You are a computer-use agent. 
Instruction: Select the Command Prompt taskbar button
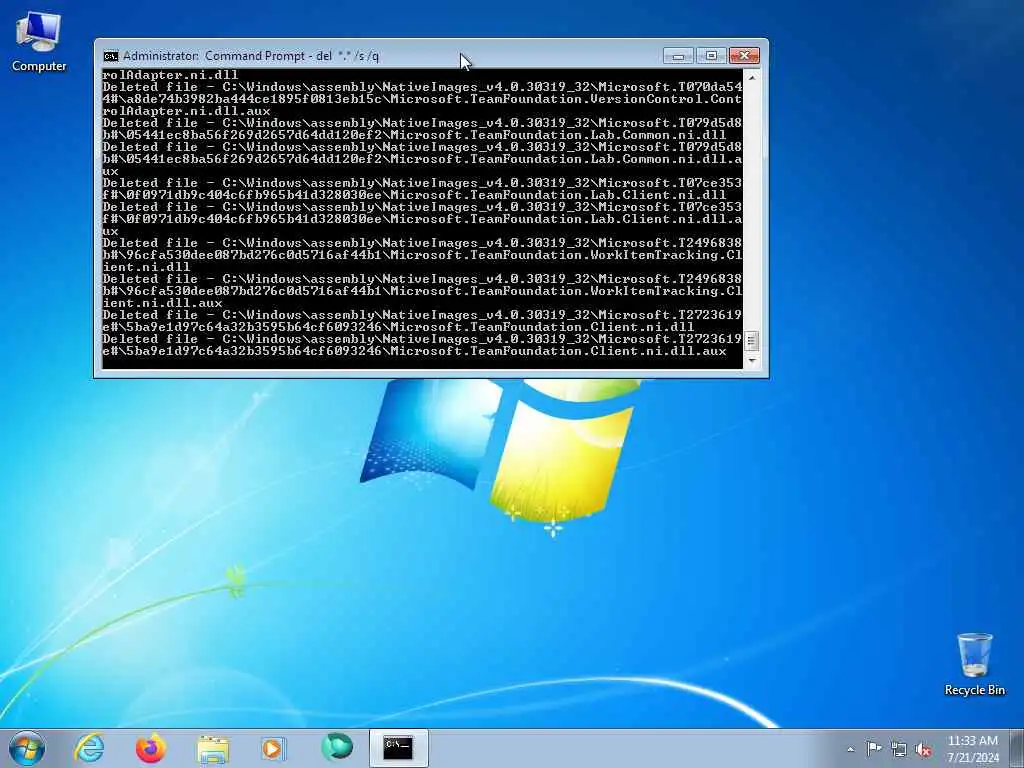pyautogui.click(x=398, y=748)
